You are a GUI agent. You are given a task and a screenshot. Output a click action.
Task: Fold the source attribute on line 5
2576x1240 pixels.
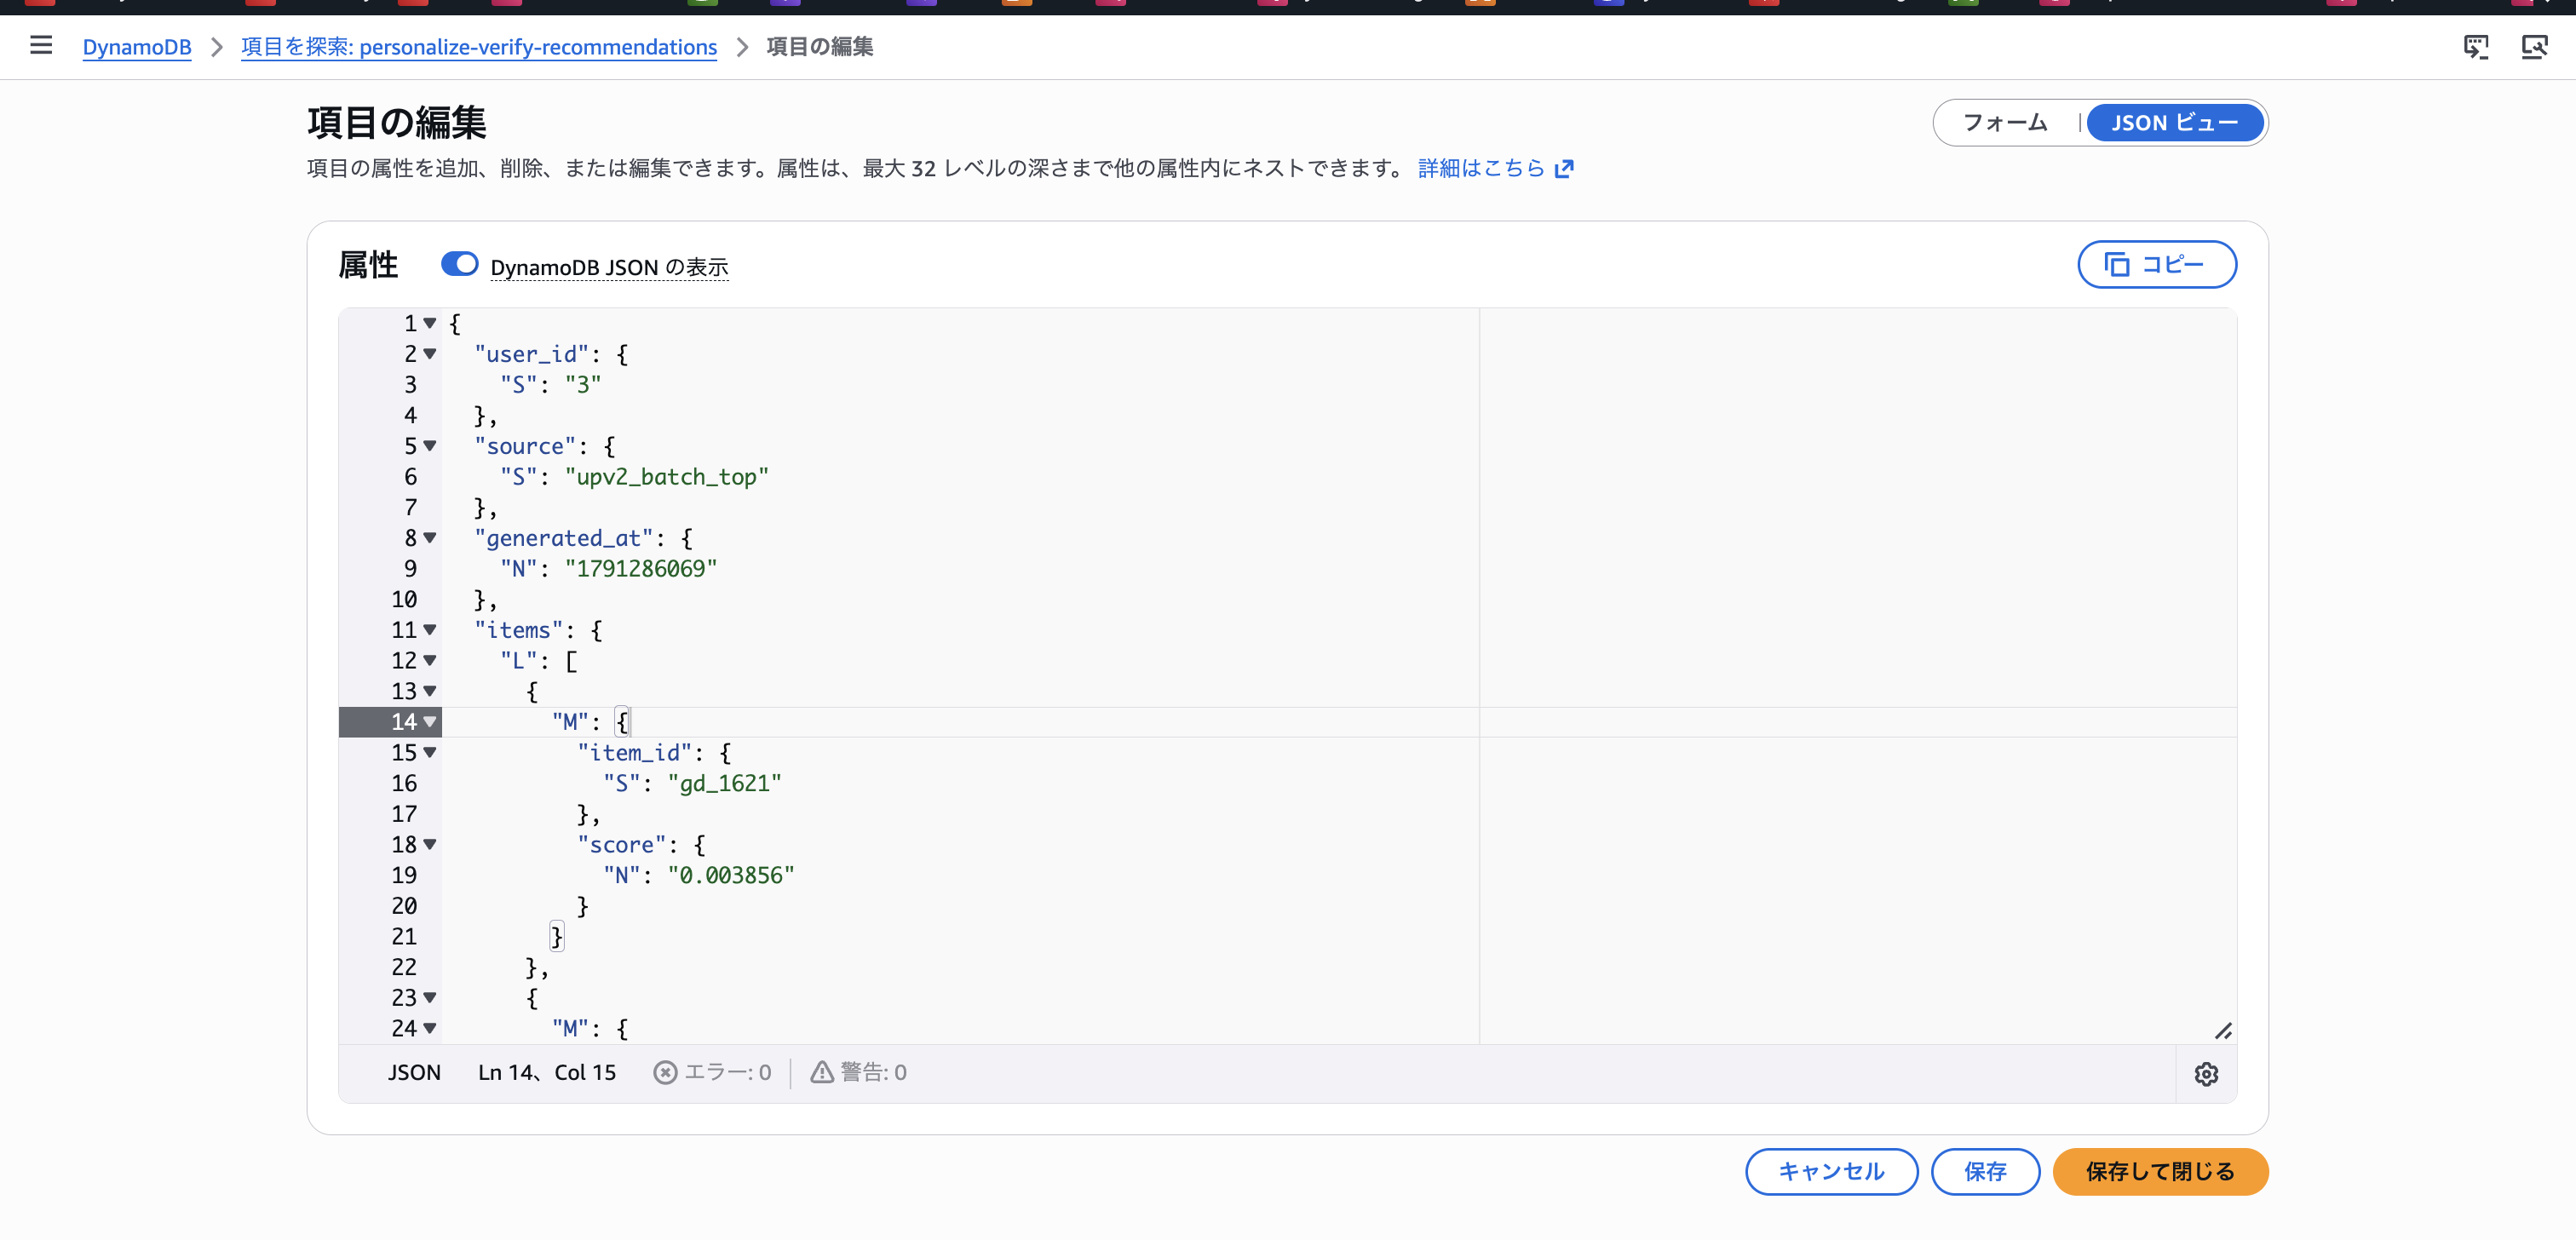pyautogui.click(x=430, y=446)
